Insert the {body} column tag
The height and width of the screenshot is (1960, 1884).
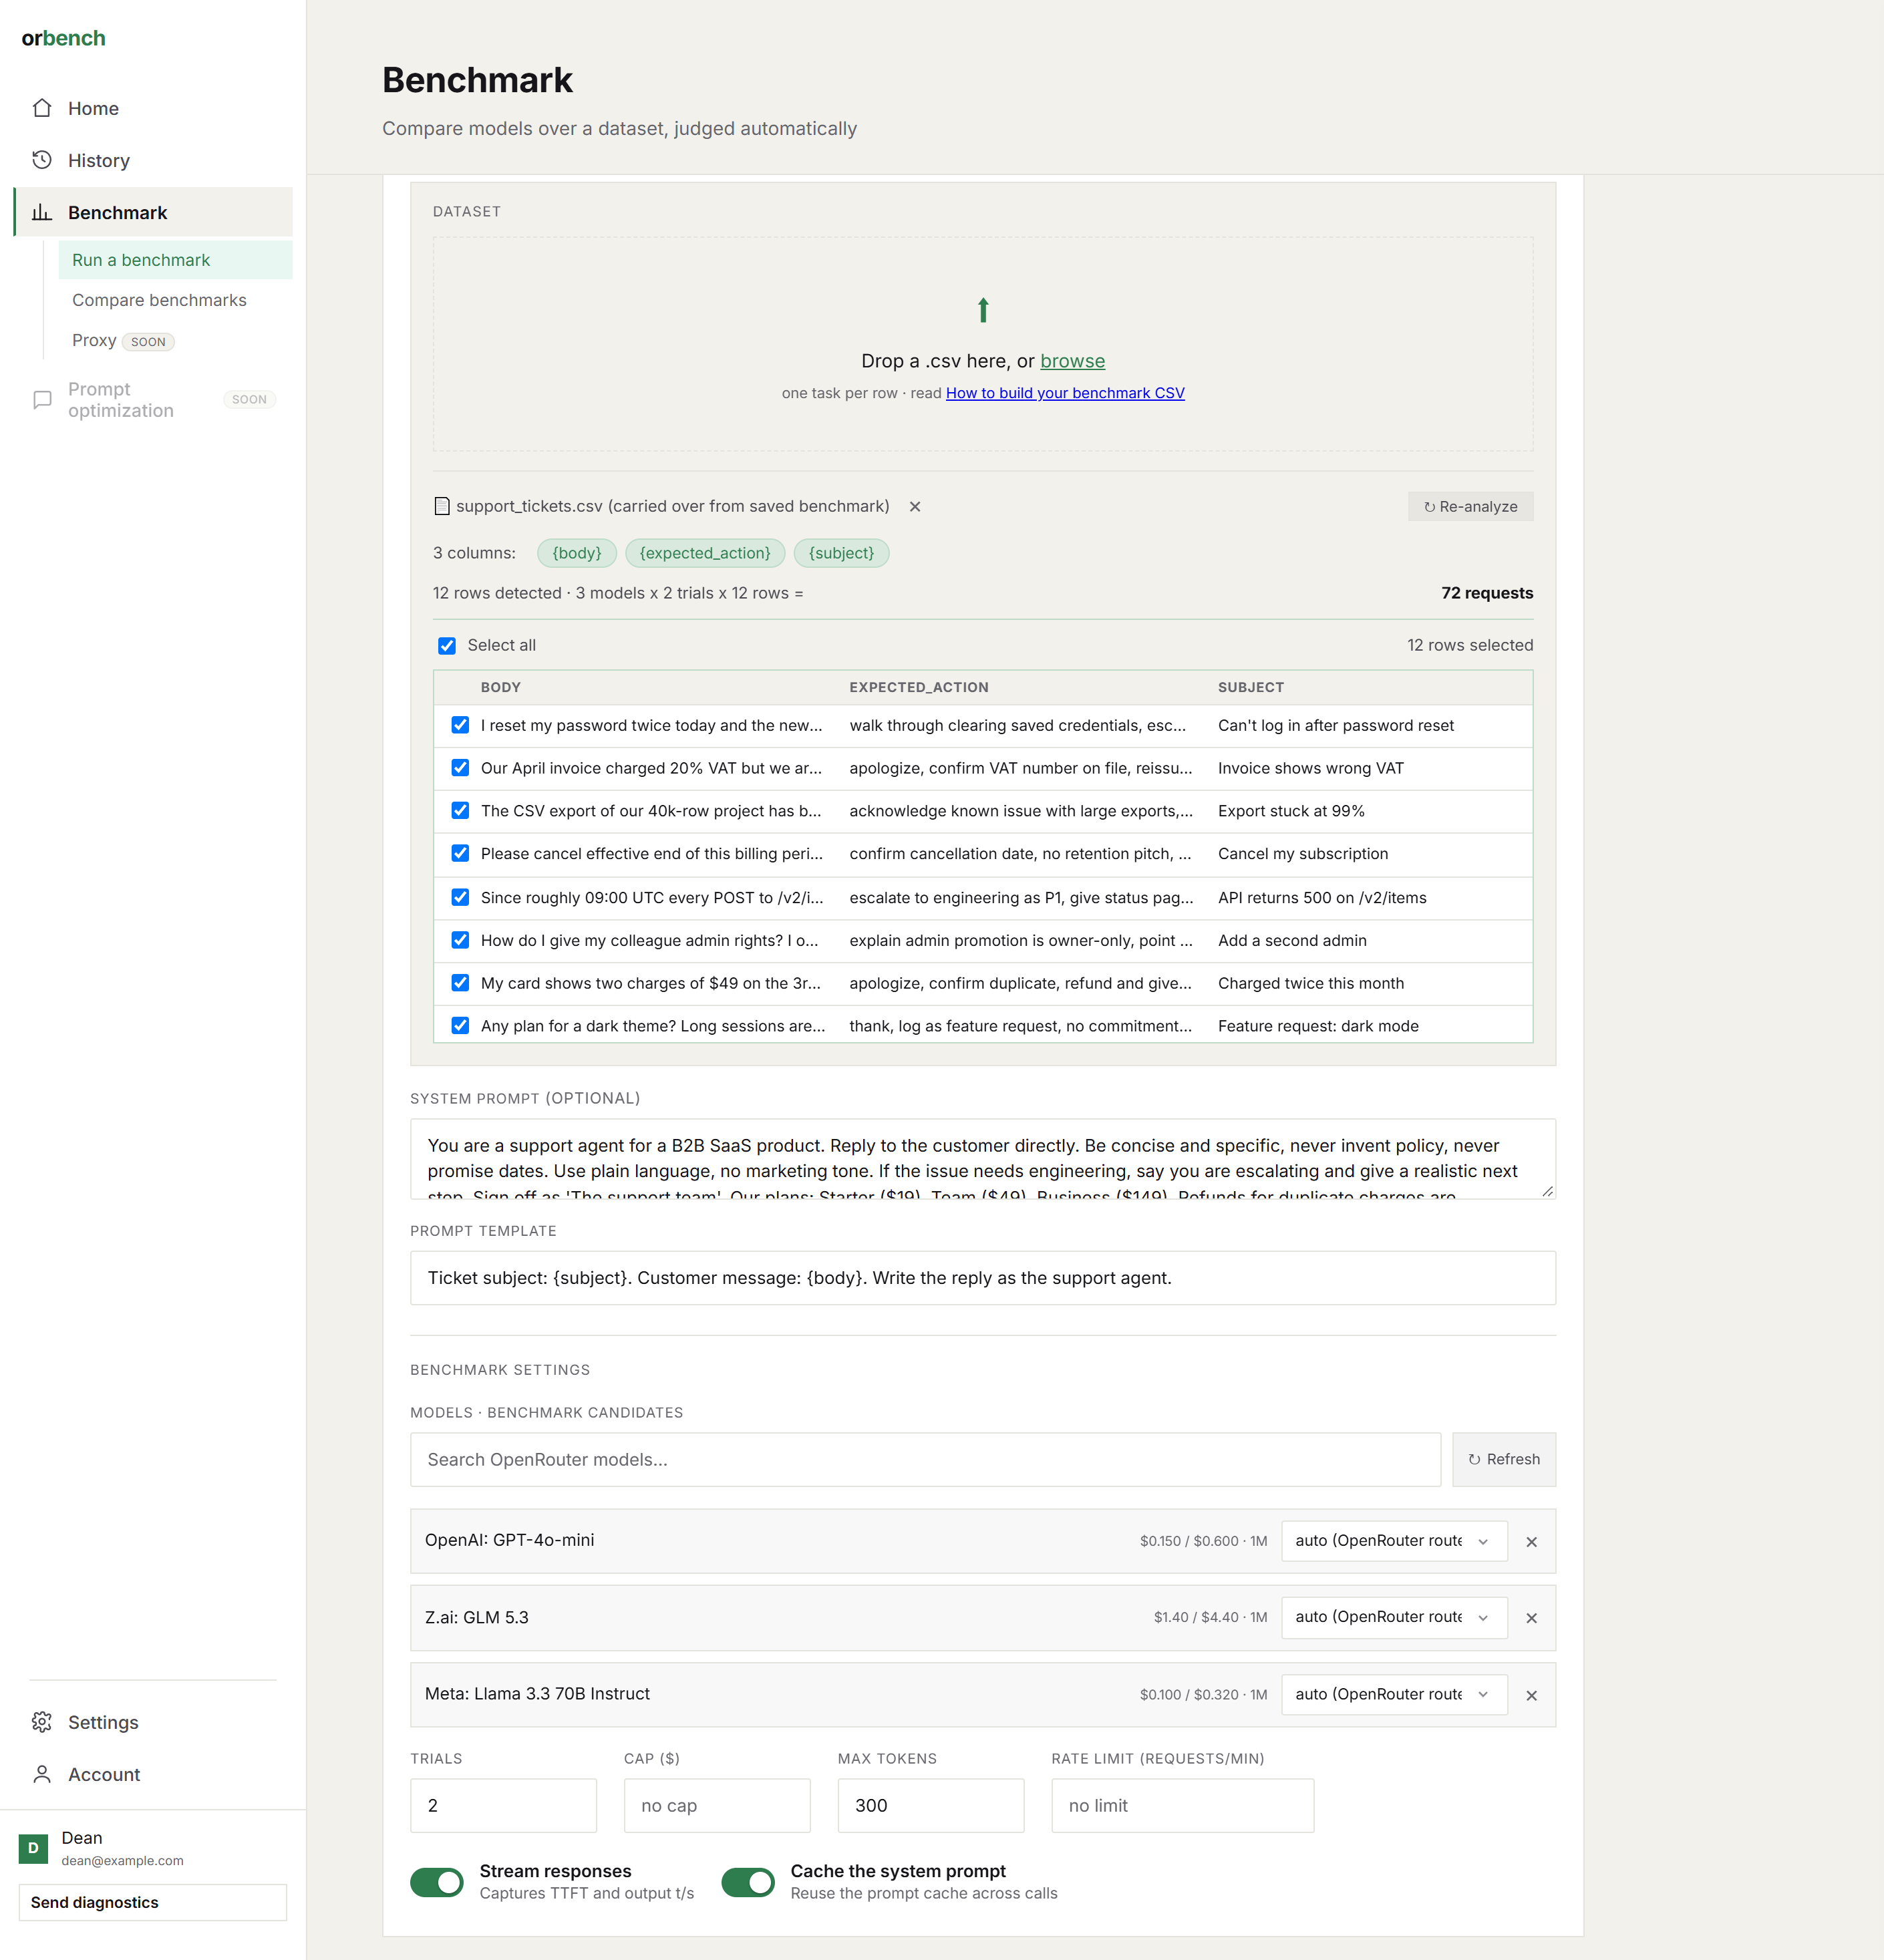(x=577, y=553)
